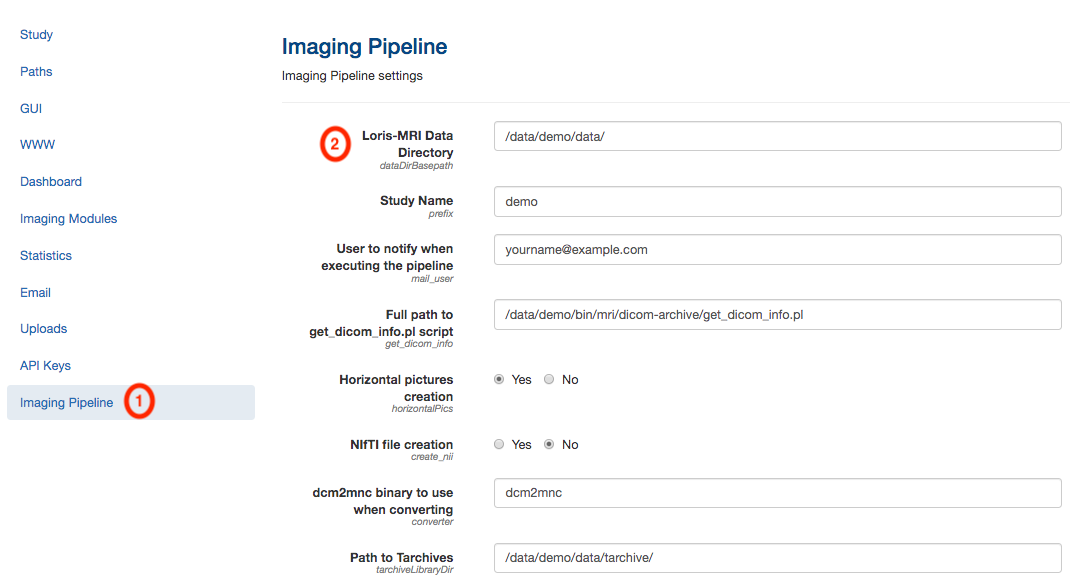Edit the get_dicom_info.pl script path field
This screenshot has width=1070, height=588.
pos(777,314)
